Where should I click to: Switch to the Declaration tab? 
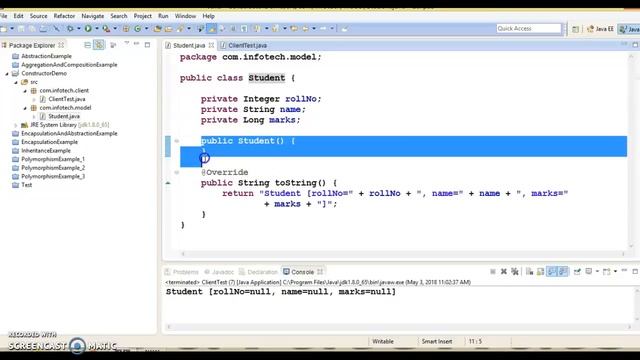pyautogui.click(x=258, y=272)
